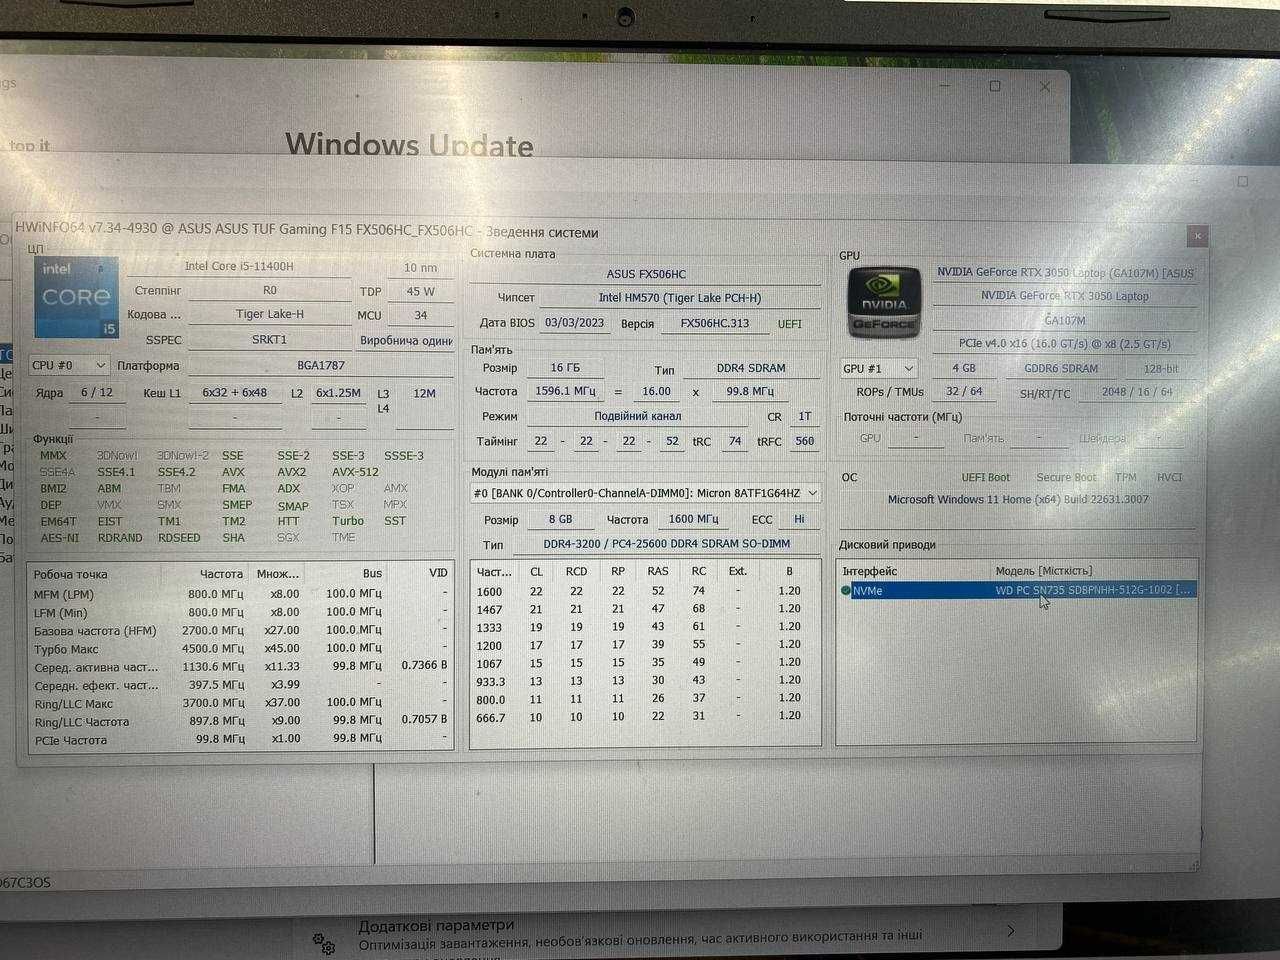Screen dimensions: 1280x960
Task: Click the FX506HC.313 BIOS version field
Action: pyautogui.click(x=714, y=324)
